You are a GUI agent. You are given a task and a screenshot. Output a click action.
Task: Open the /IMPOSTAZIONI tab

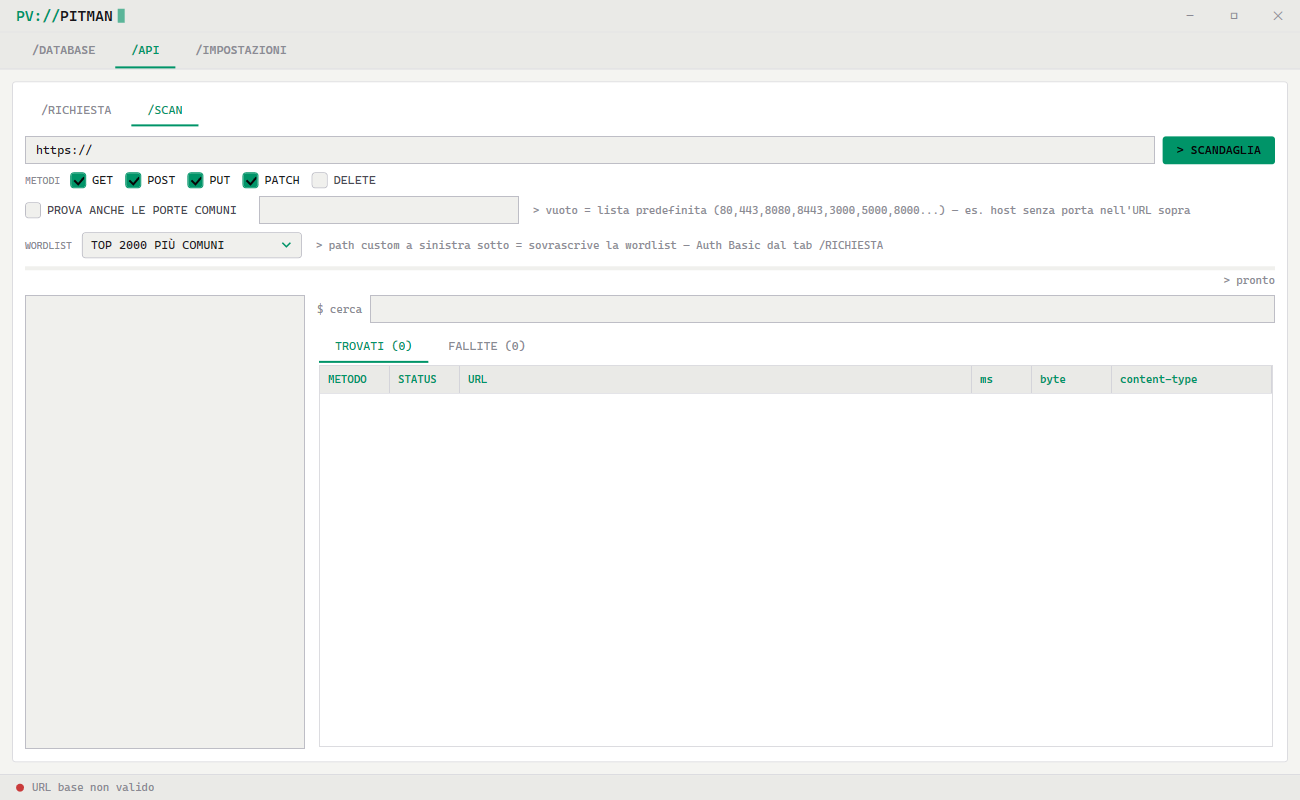pyautogui.click(x=241, y=50)
